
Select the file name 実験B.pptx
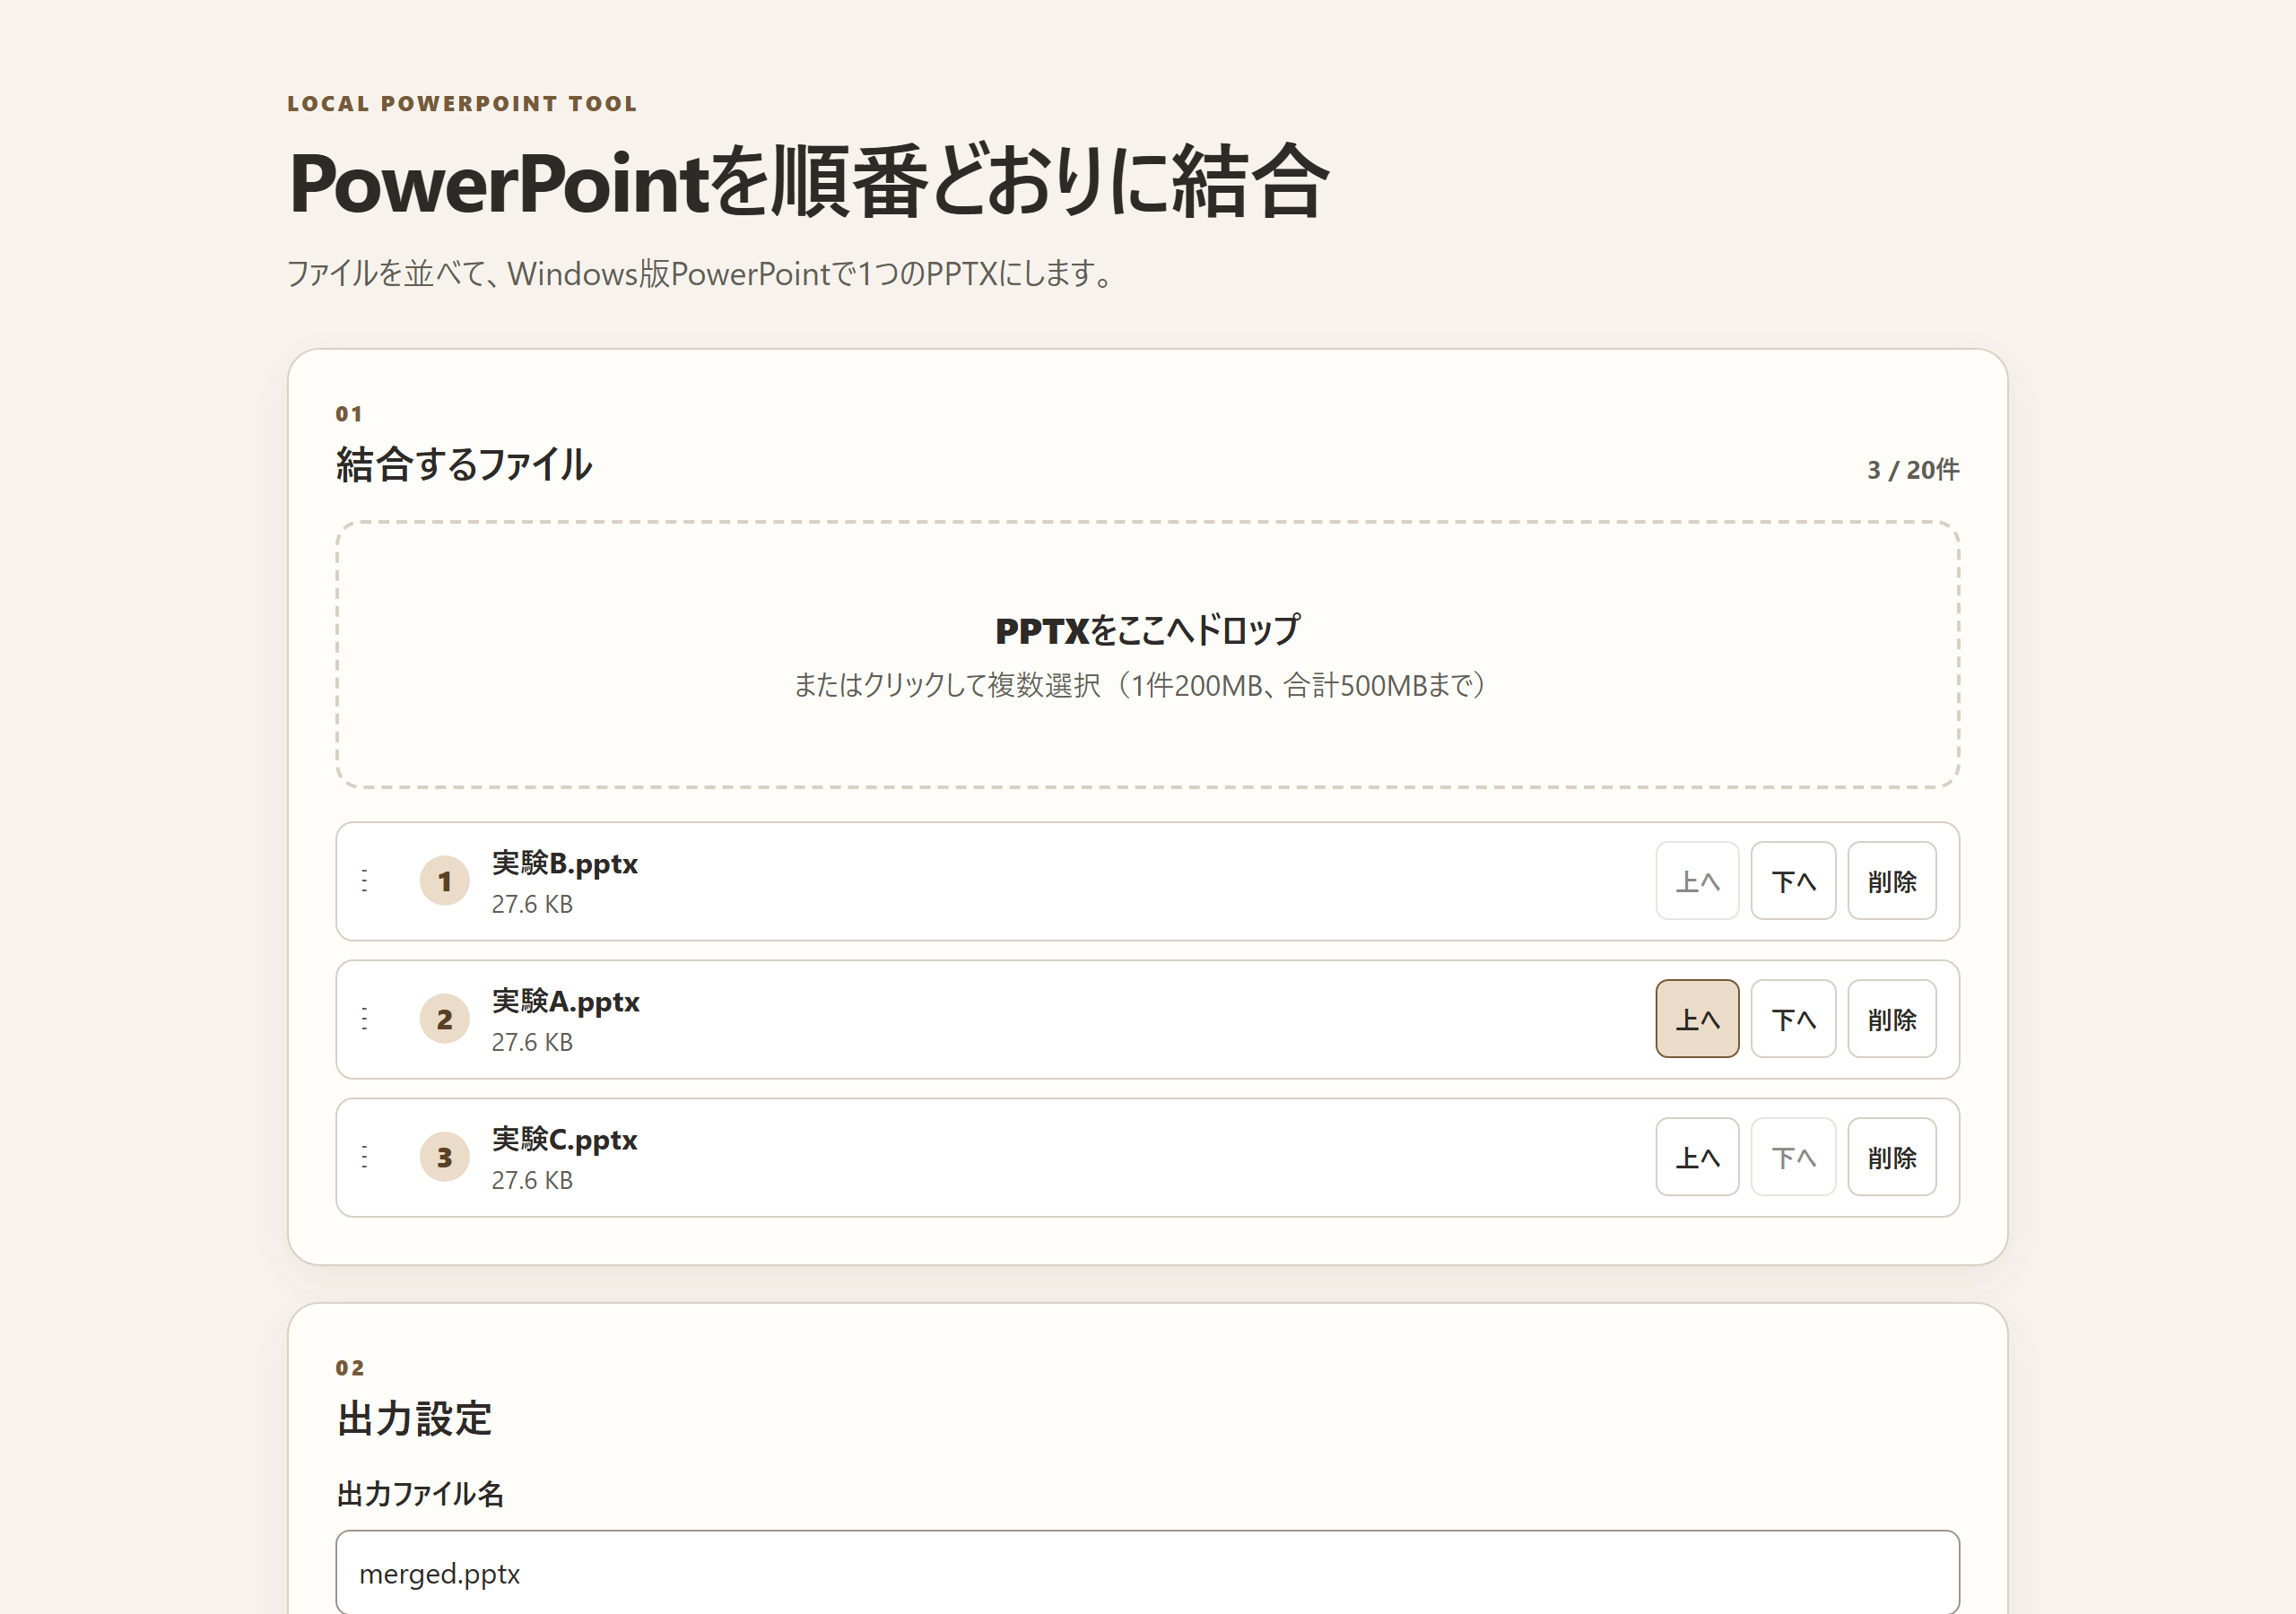565,863
